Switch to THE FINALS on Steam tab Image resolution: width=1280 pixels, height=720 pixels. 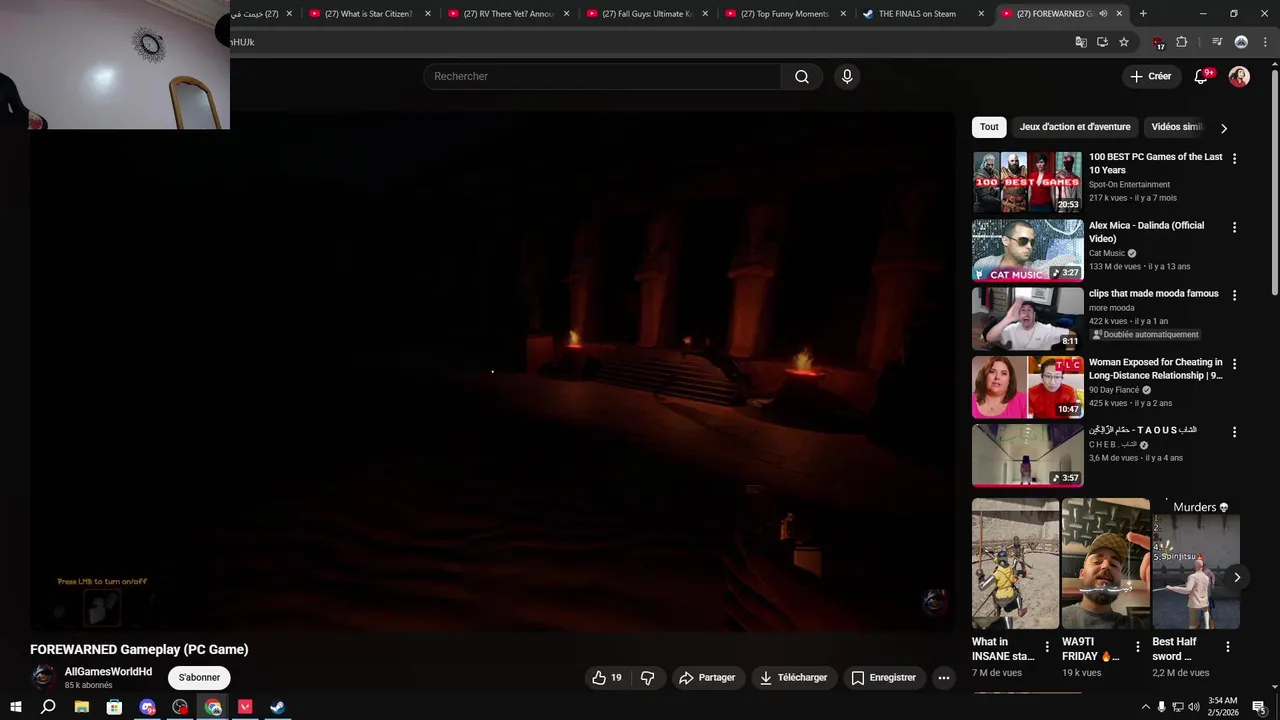click(922, 14)
